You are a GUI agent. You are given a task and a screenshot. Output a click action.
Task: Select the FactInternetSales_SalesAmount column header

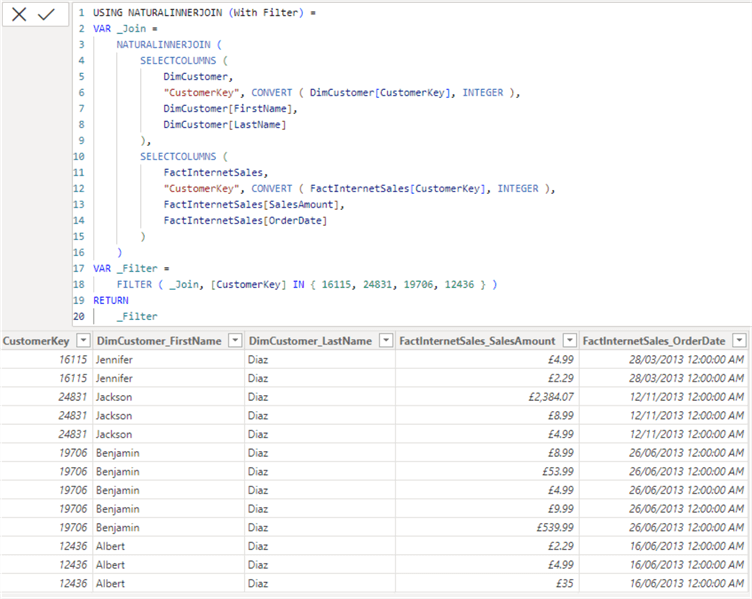(x=477, y=341)
